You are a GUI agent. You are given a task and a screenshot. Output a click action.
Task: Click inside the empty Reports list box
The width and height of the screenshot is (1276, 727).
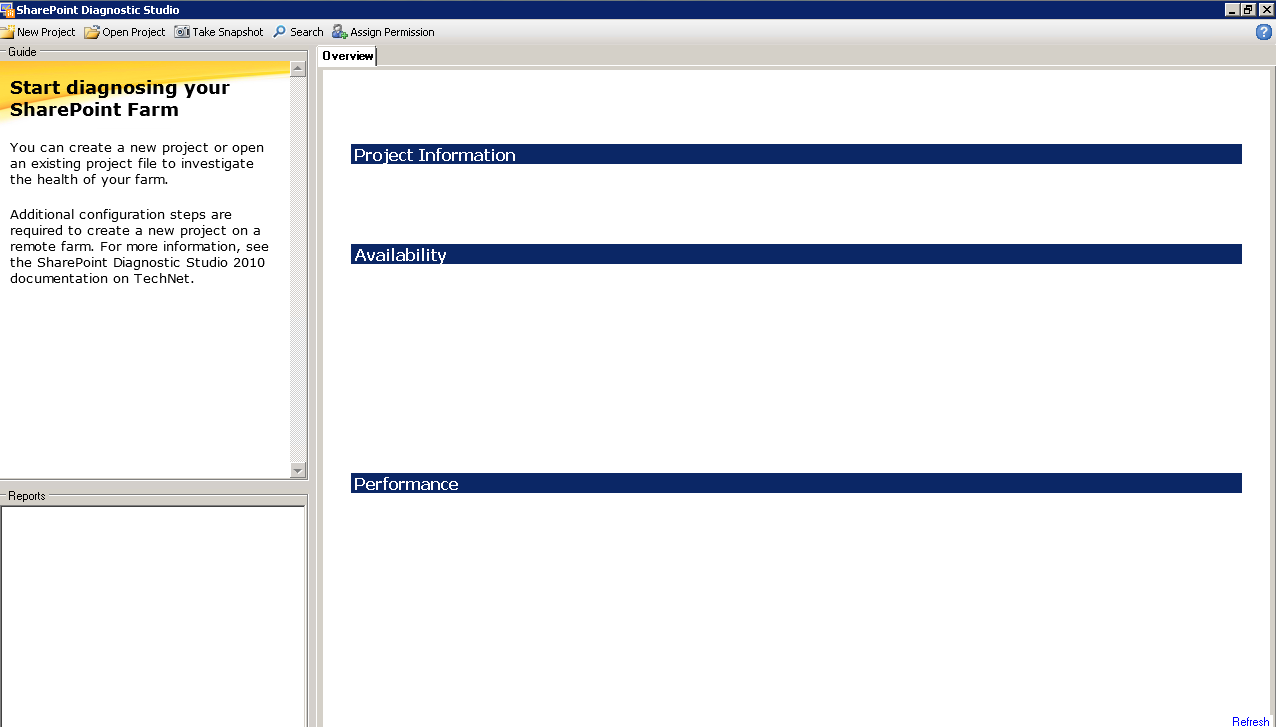(x=153, y=616)
